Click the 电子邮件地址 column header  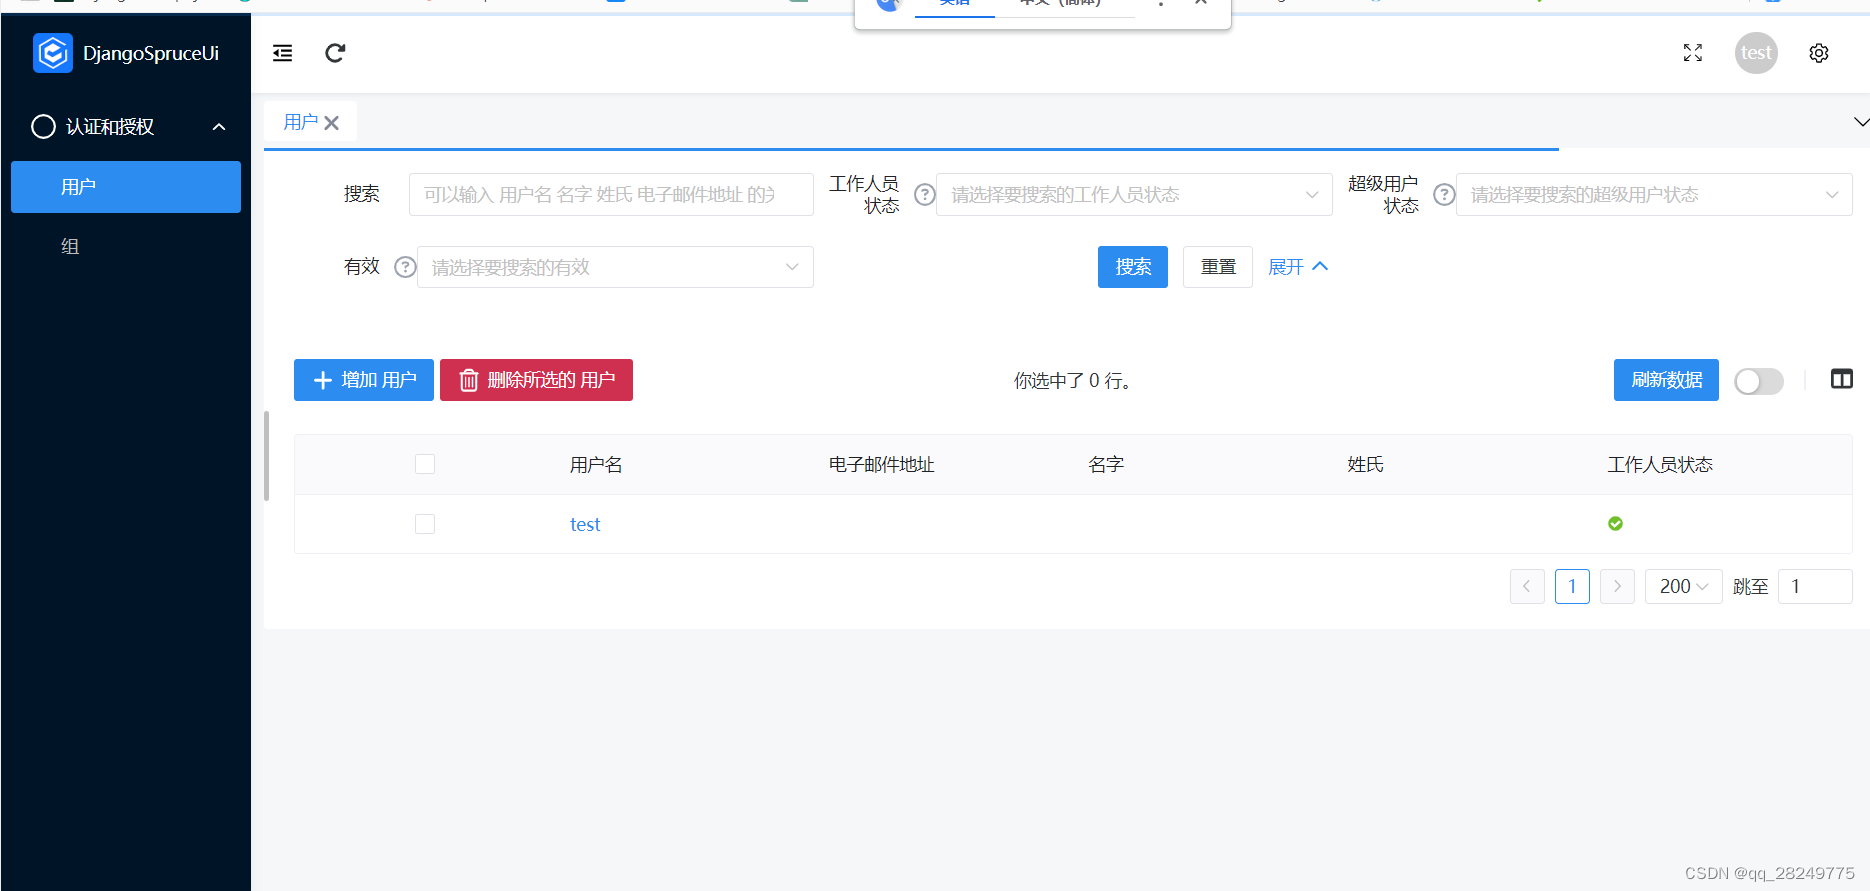pos(881,464)
